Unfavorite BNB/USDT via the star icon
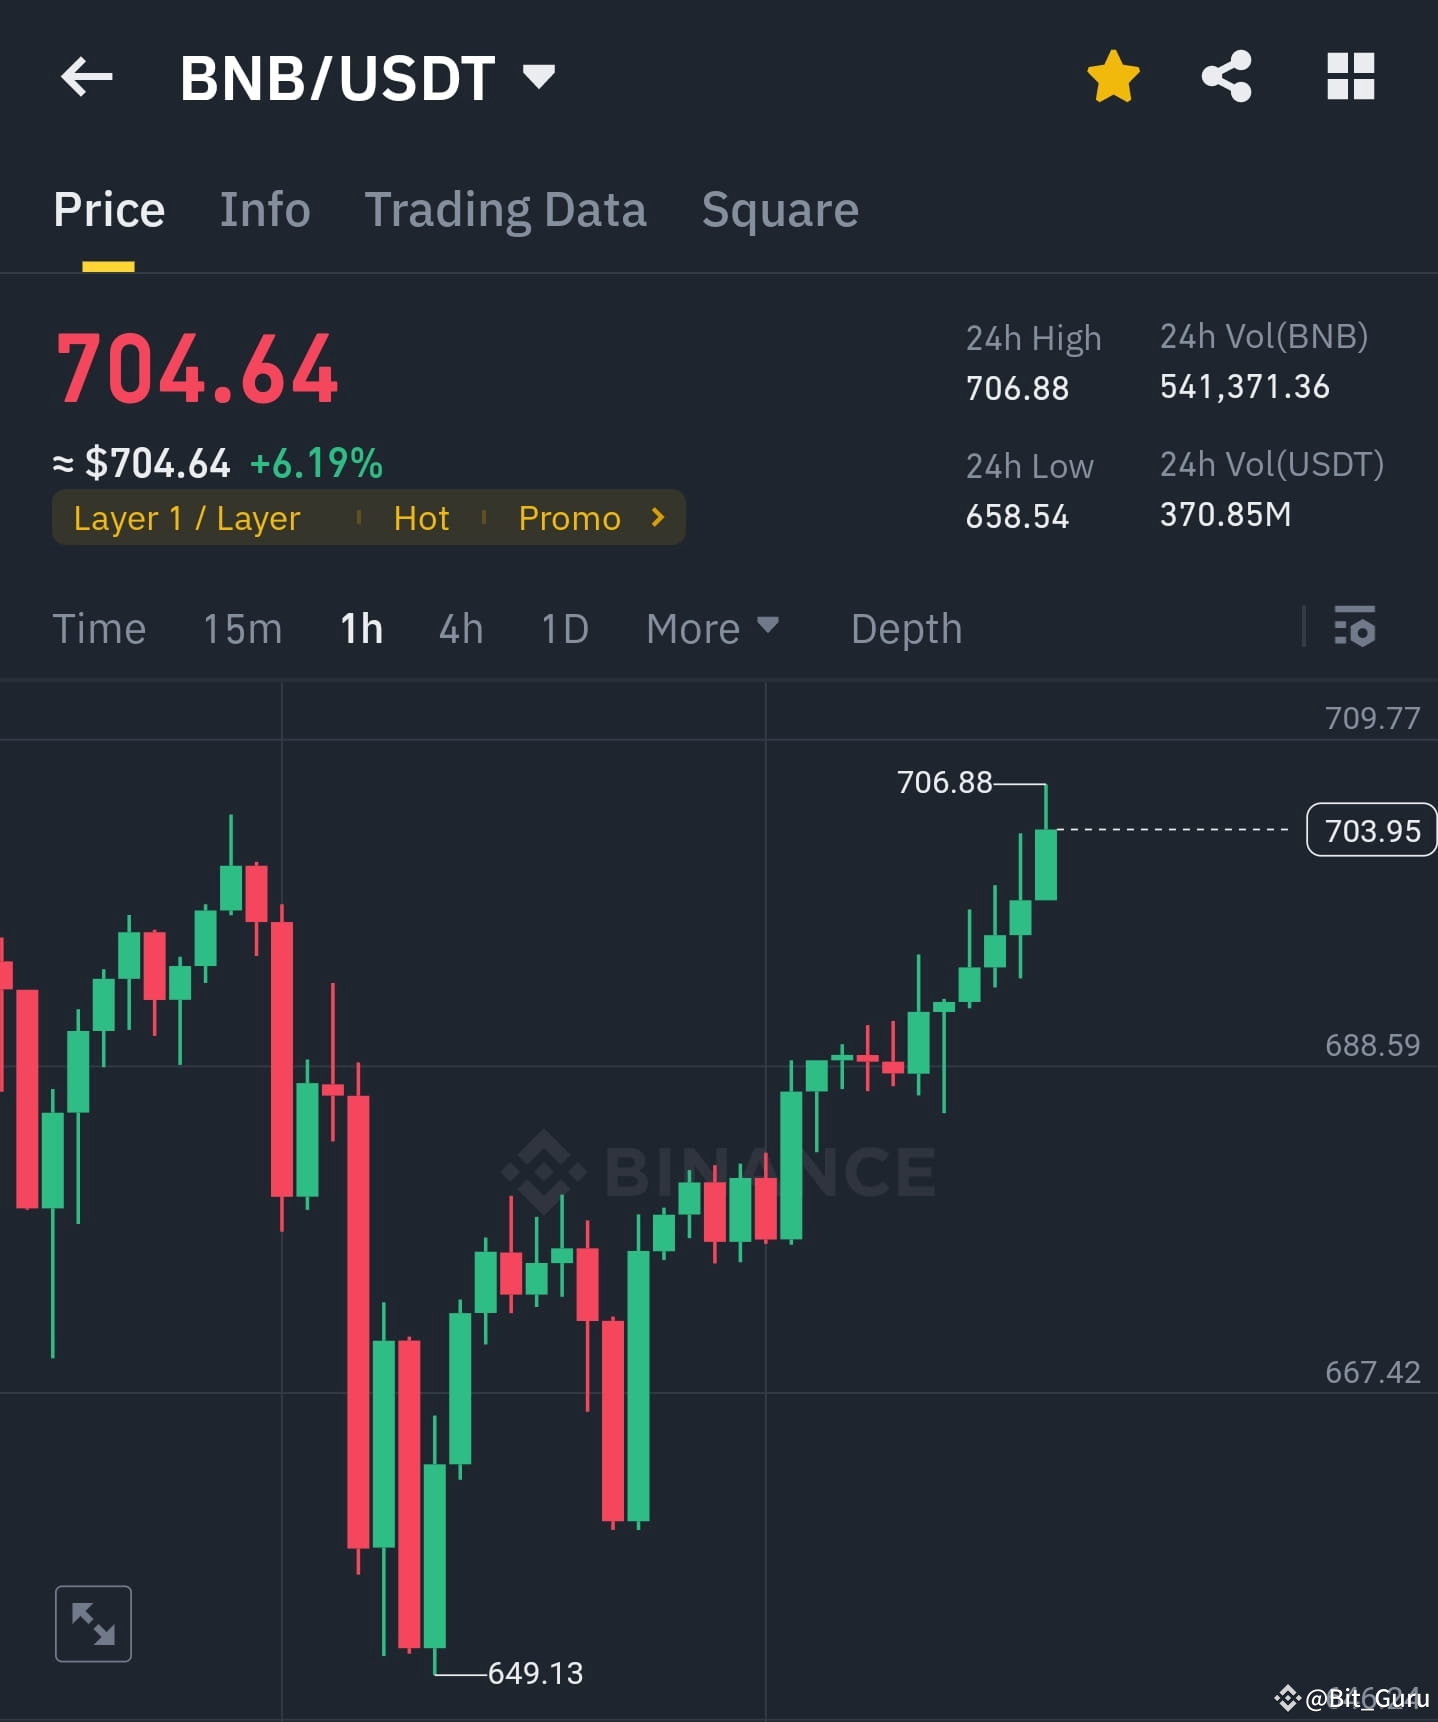The width and height of the screenshot is (1438, 1722). pos(1113,74)
